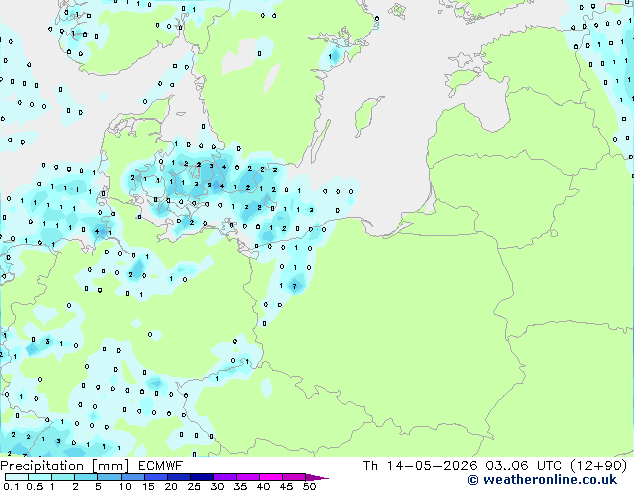Click the '03..06 UTC' time text

tap(525, 466)
